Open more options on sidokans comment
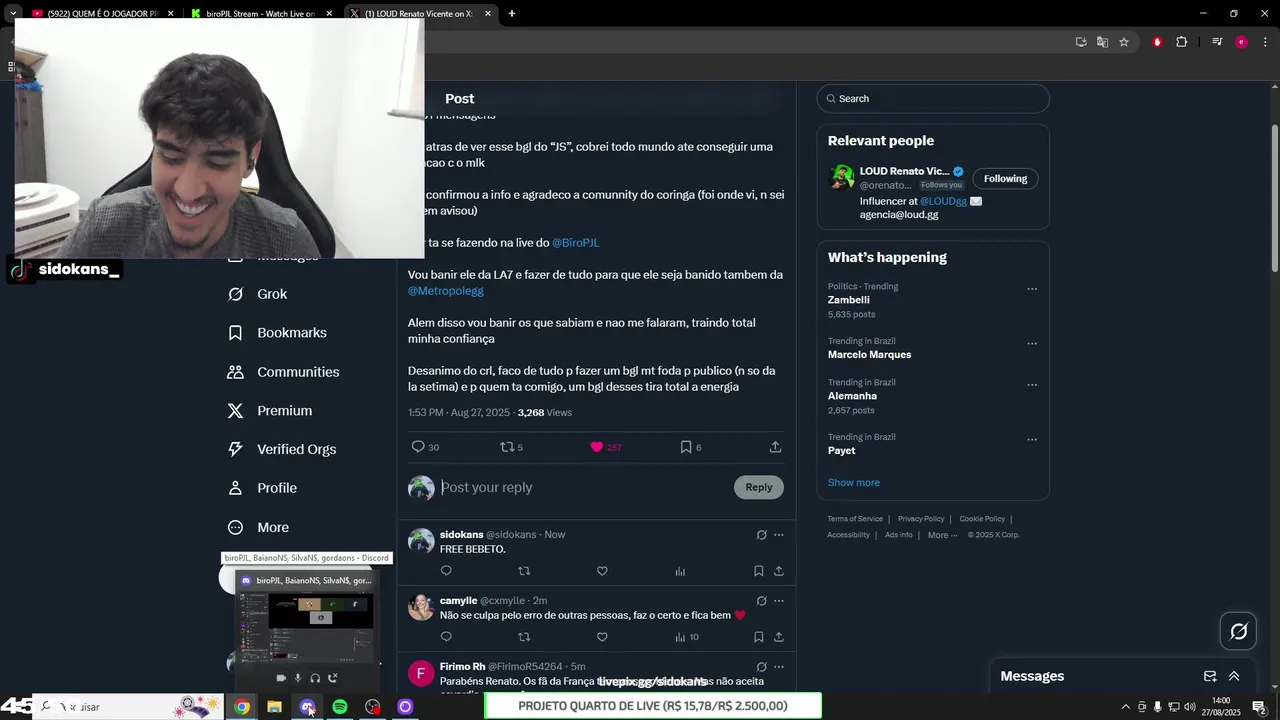The width and height of the screenshot is (1280, 720). point(779,535)
